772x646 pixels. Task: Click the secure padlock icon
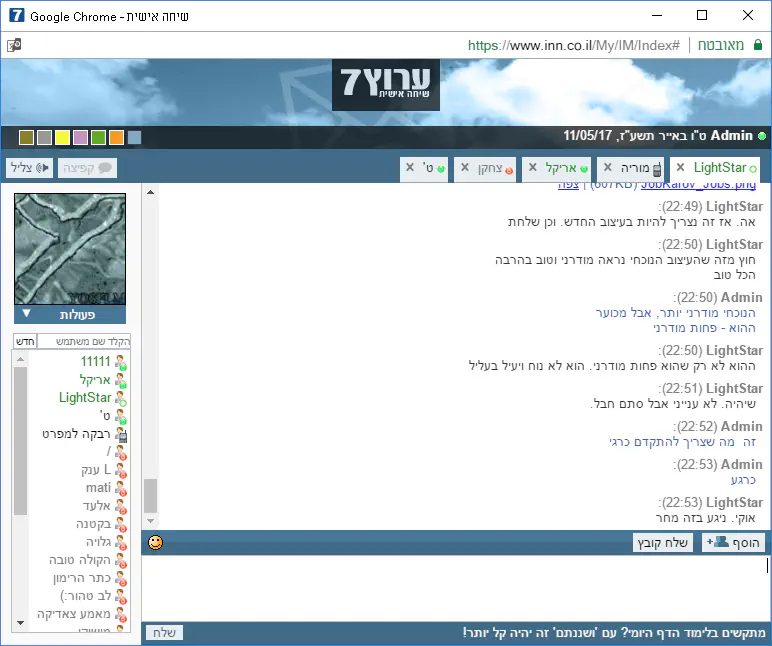coord(758,45)
